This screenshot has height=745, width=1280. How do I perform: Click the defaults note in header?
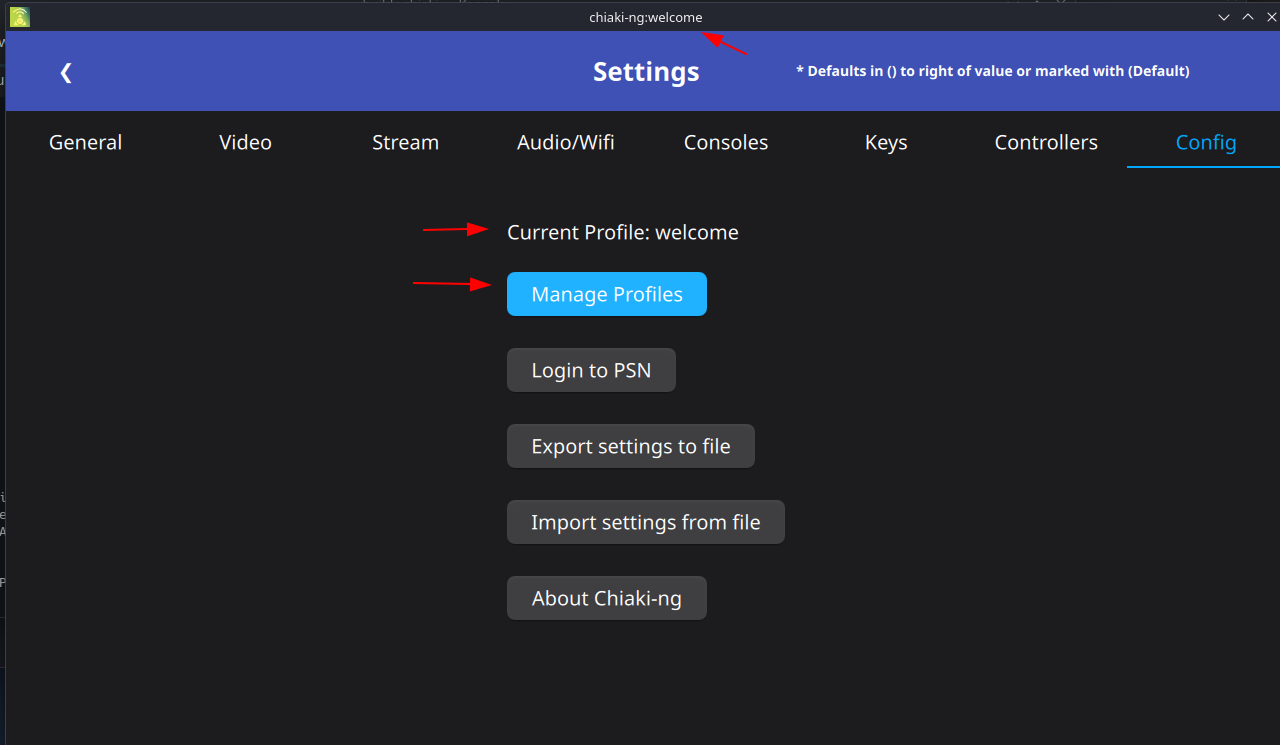click(x=993, y=71)
